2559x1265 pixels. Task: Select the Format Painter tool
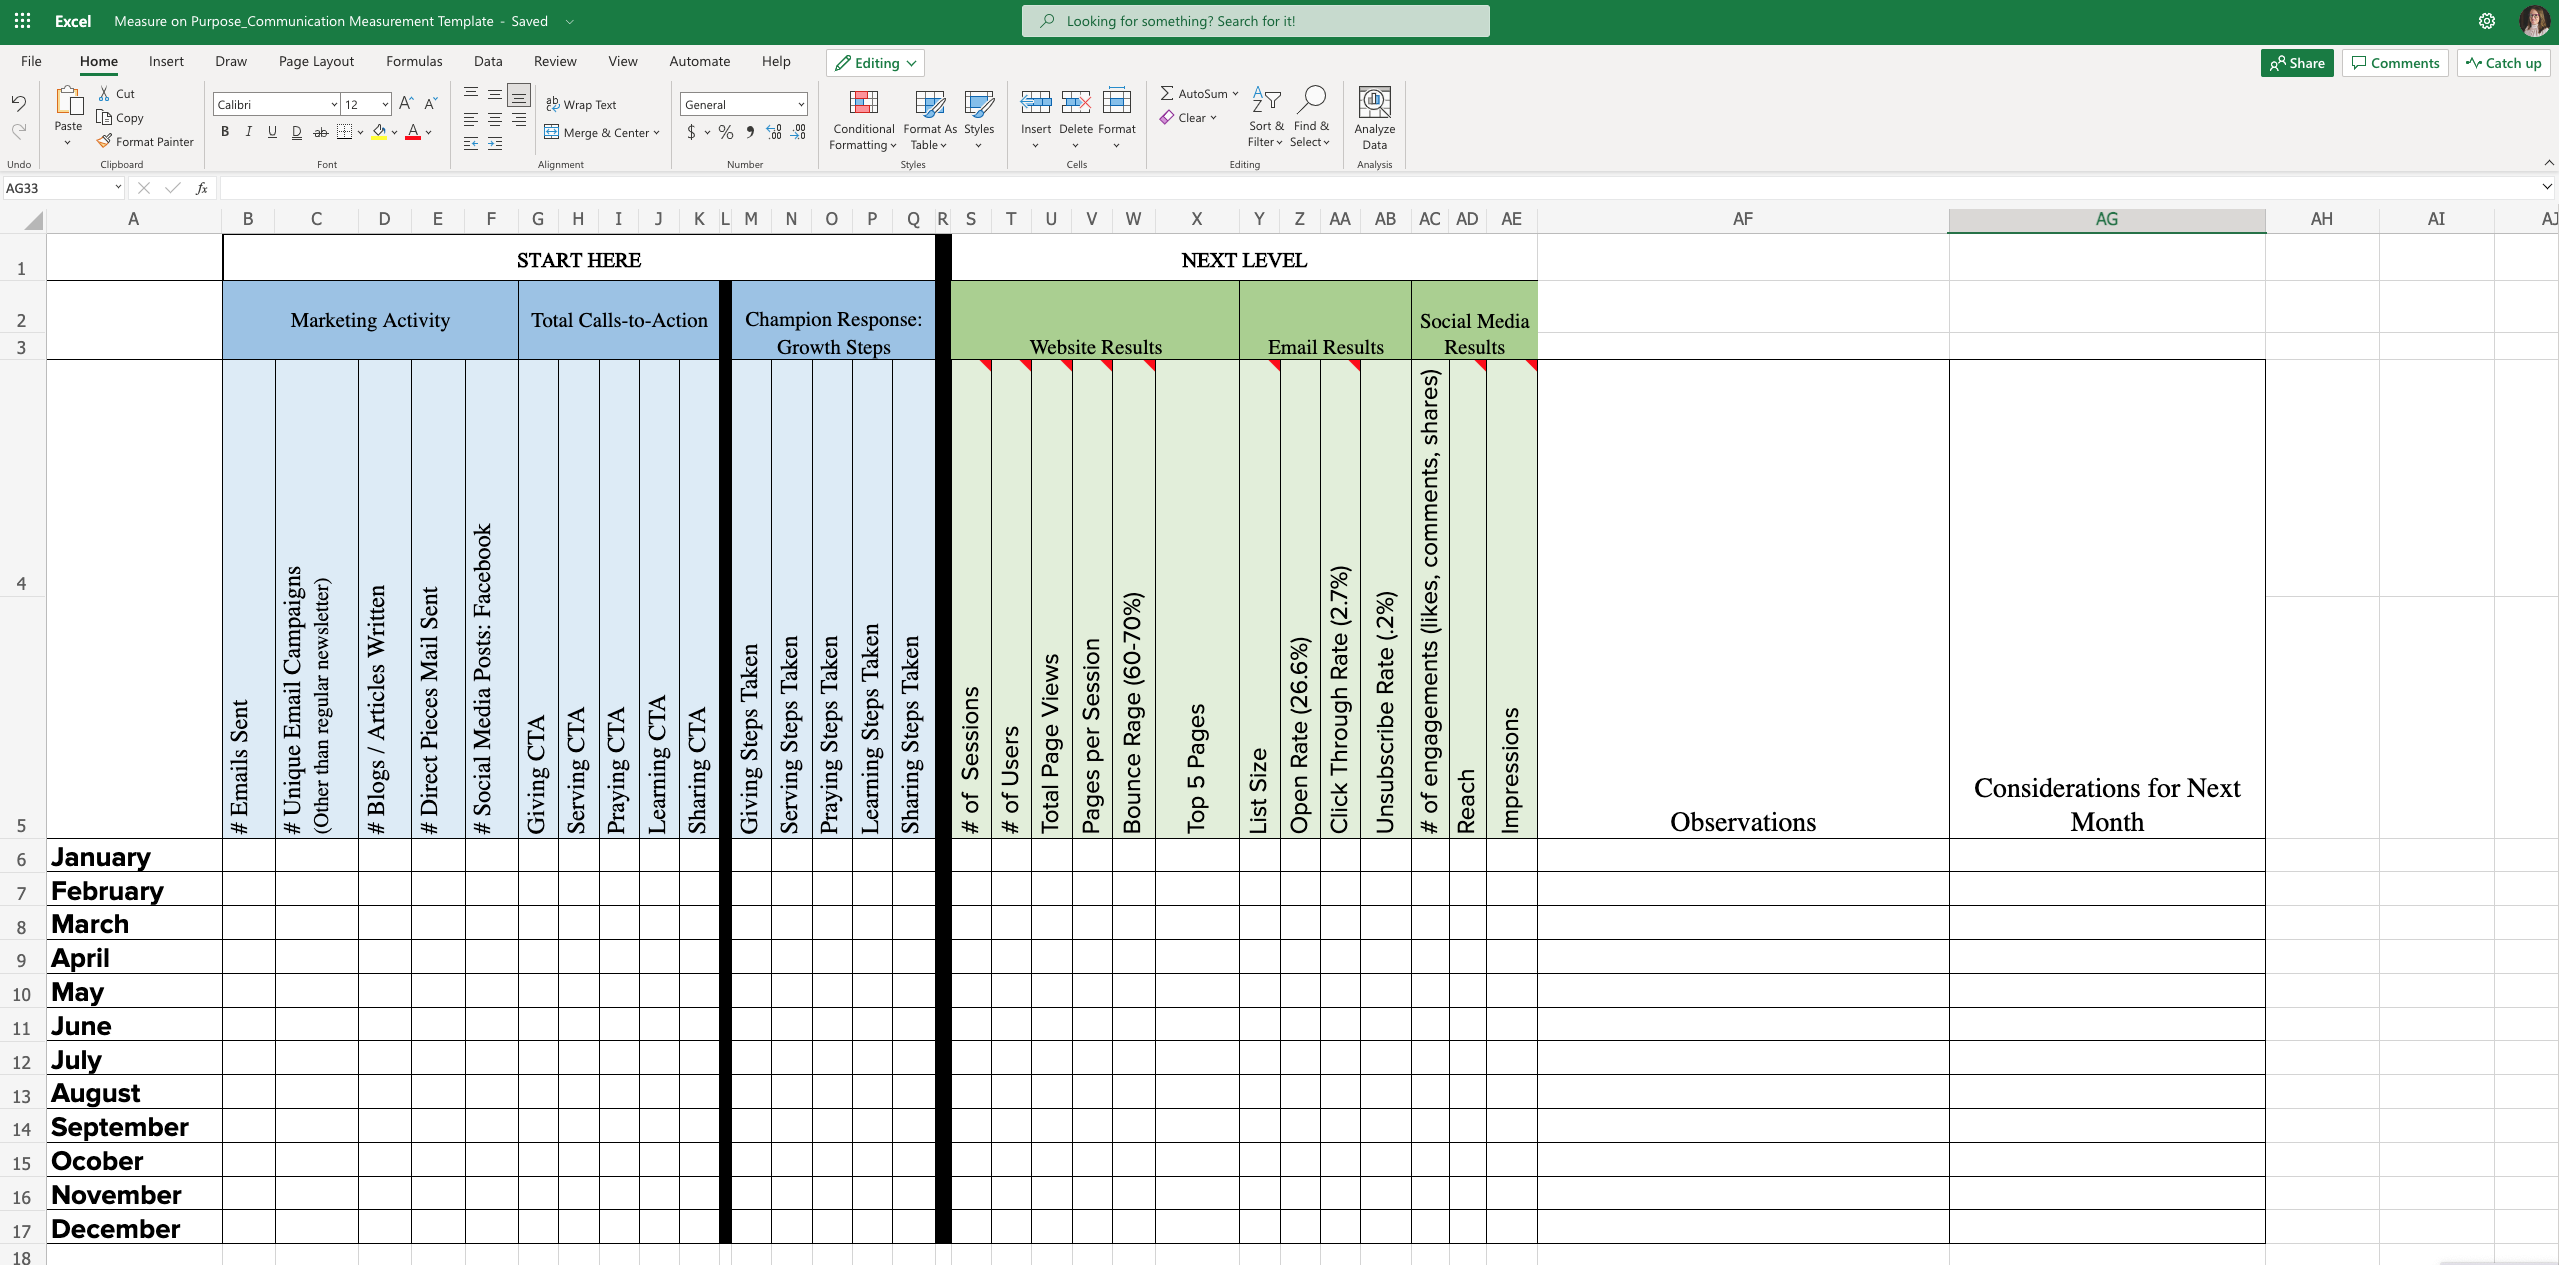[x=145, y=141]
